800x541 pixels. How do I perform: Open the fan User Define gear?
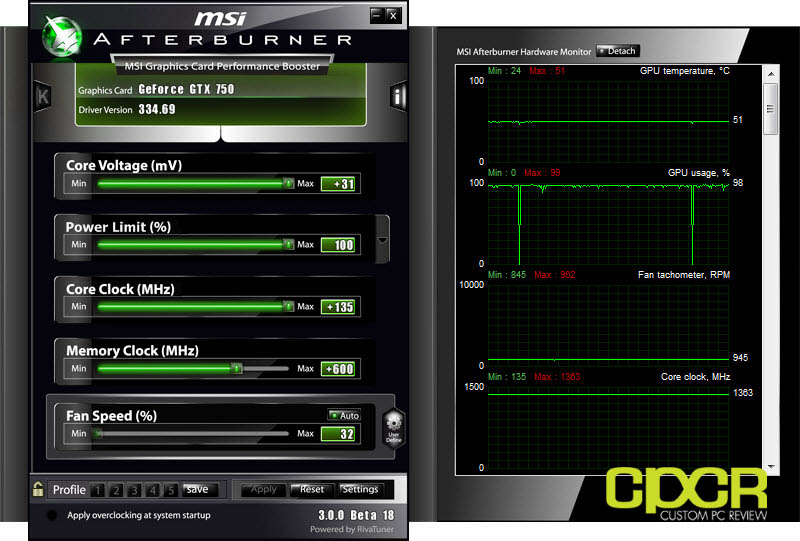[x=393, y=428]
